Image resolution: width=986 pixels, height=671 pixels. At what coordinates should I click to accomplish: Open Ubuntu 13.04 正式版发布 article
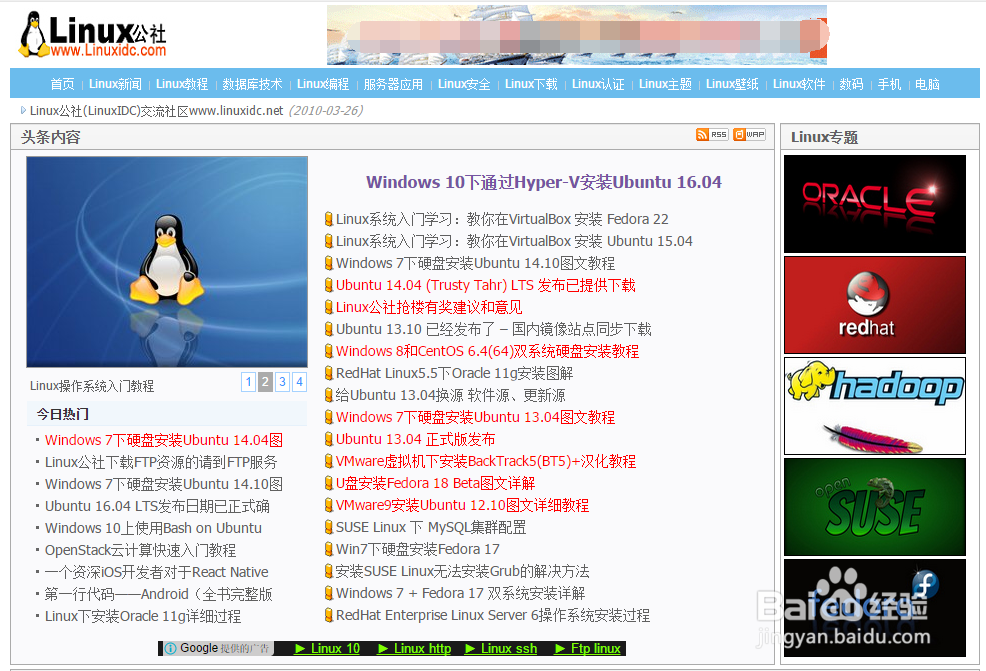pyautogui.click(x=415, y=439)
